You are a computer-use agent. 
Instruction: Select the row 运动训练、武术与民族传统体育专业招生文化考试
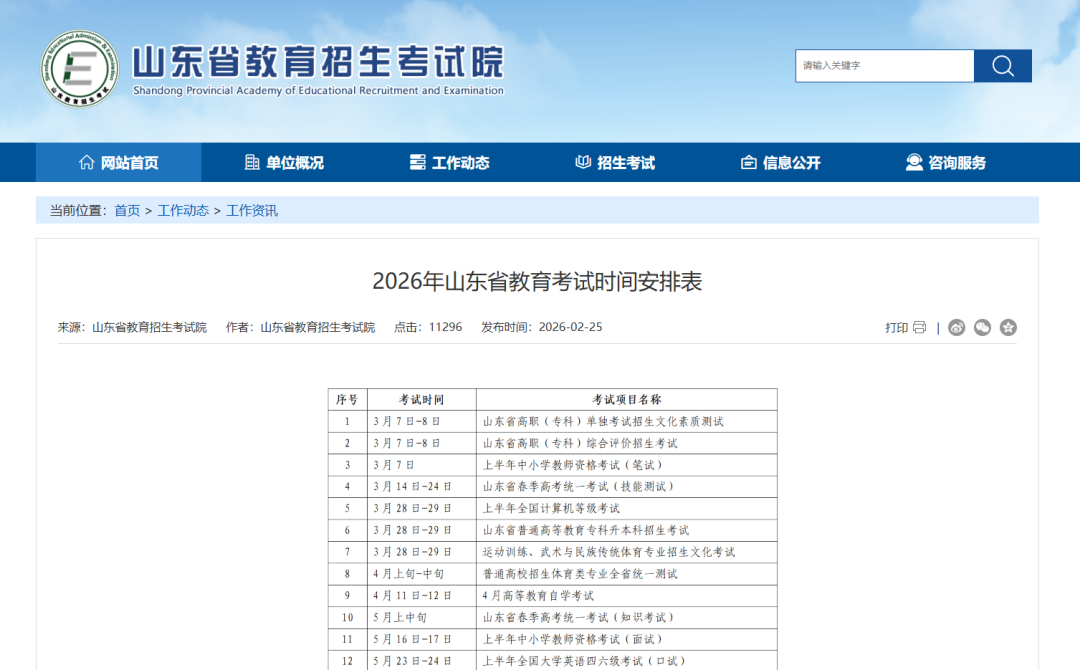552,552
